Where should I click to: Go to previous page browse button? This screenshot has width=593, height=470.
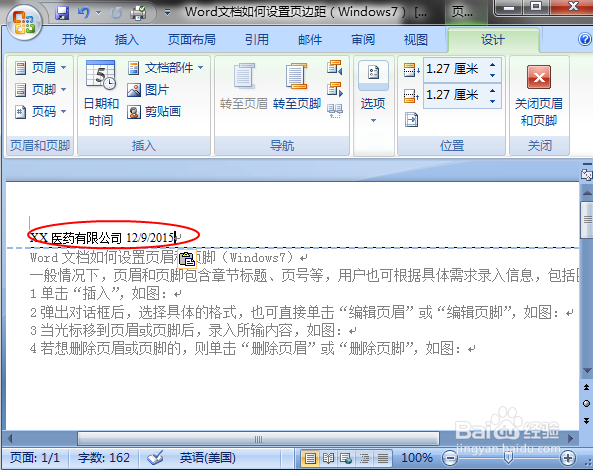[587, 387]
